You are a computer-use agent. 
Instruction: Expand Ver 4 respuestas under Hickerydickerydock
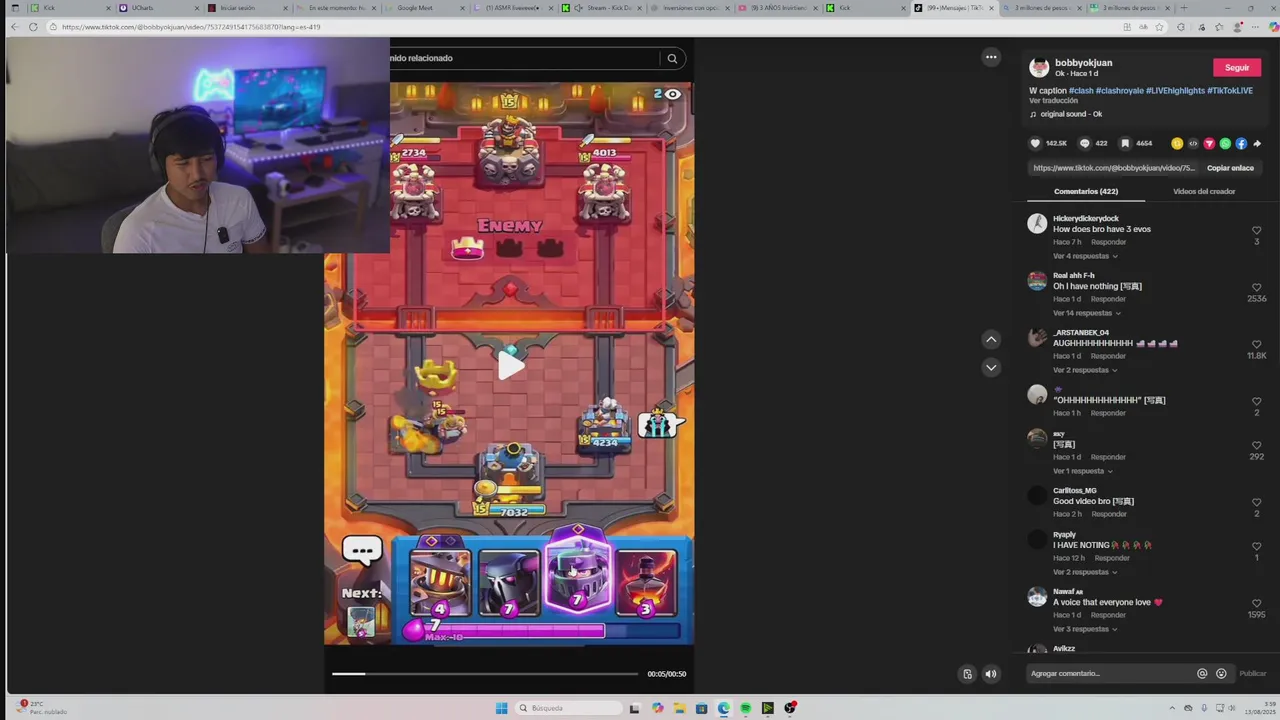(1085, 256)
